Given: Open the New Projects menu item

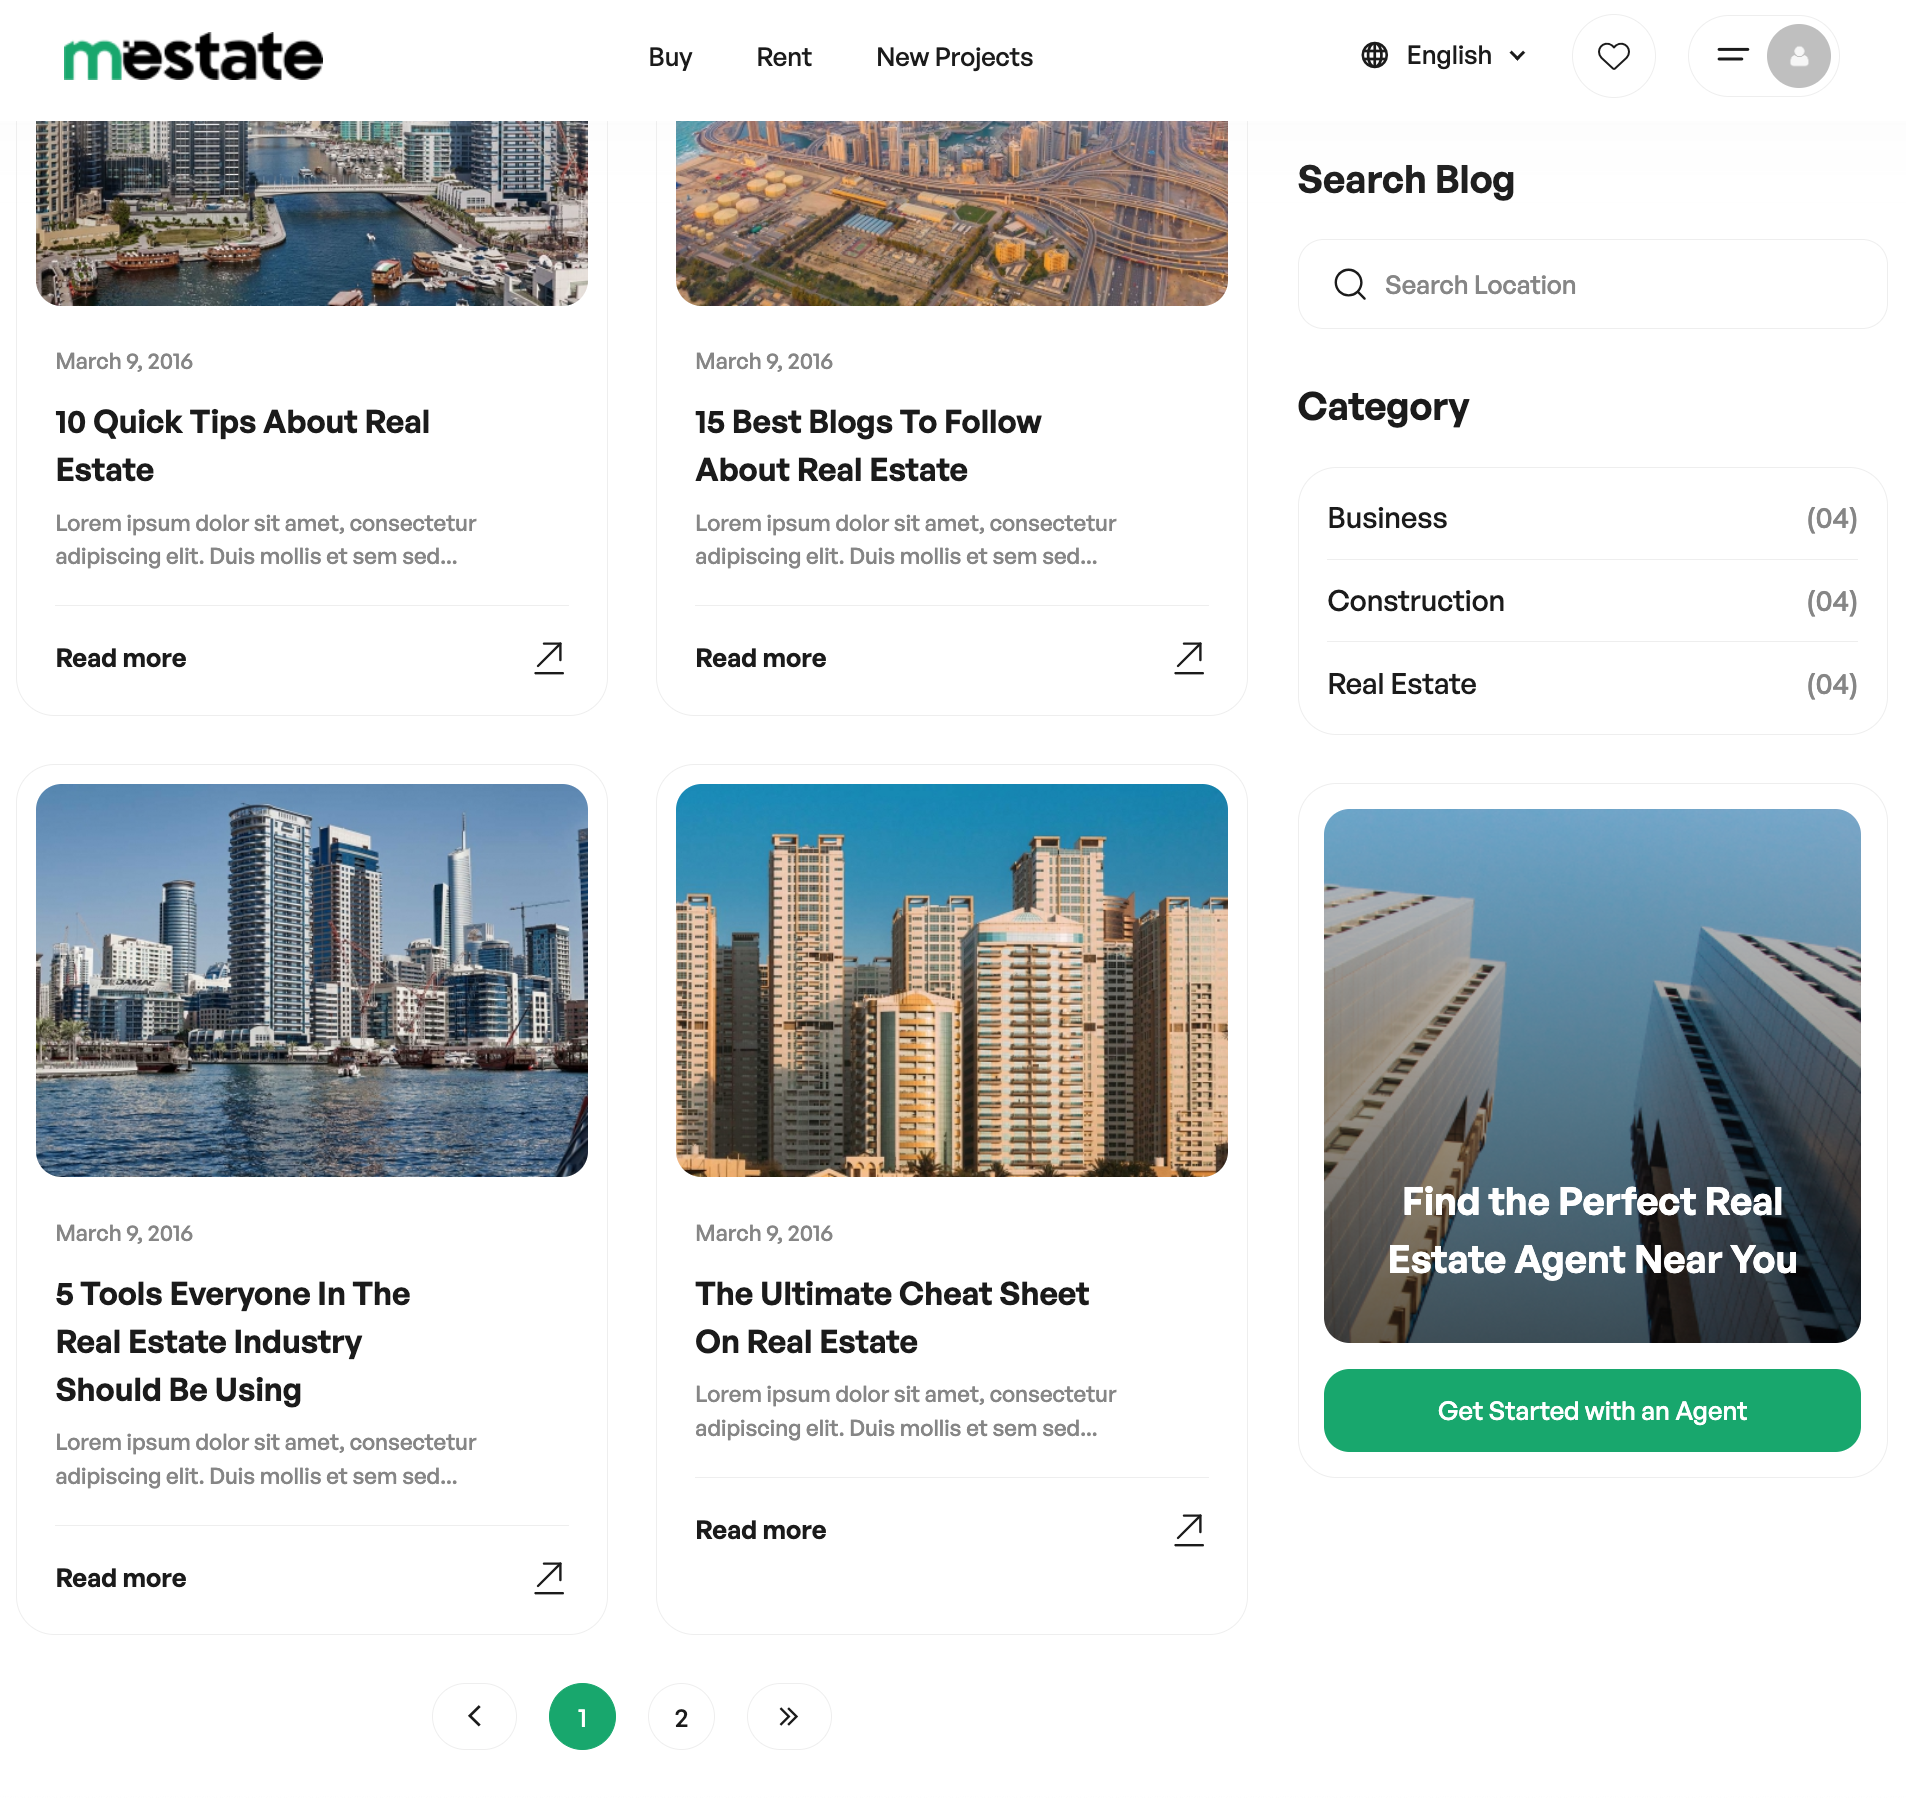Looking at the screenshot, I should (954, 57).
